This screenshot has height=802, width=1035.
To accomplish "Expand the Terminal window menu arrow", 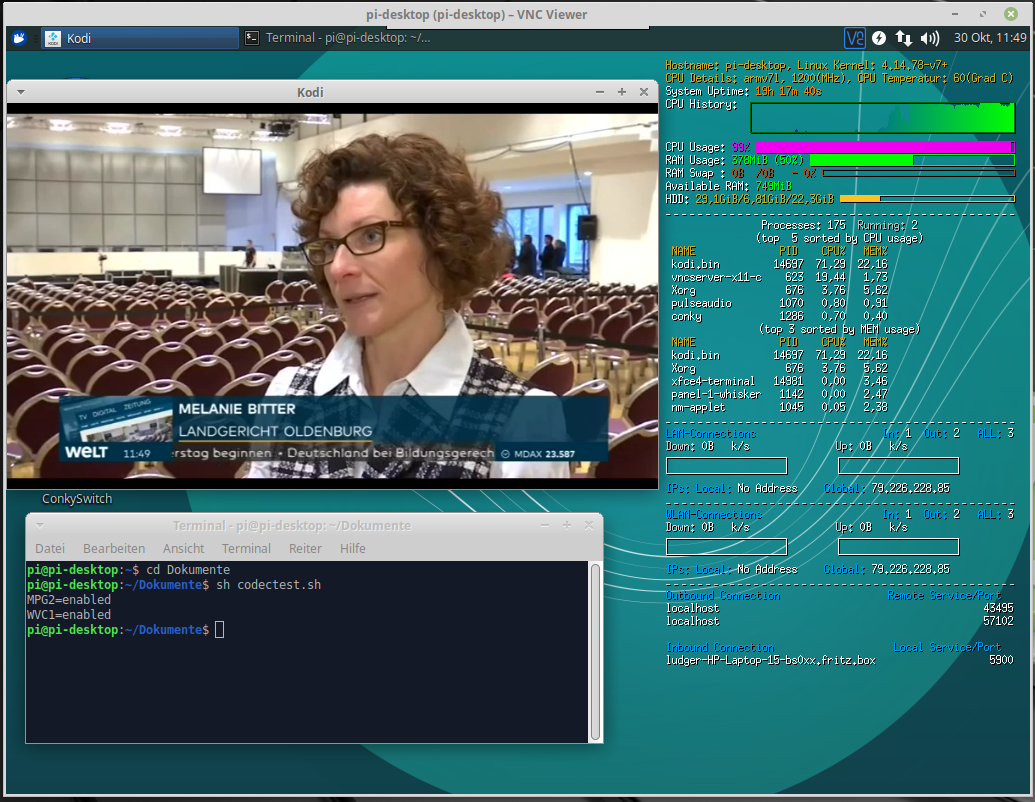I will point(39,525).
